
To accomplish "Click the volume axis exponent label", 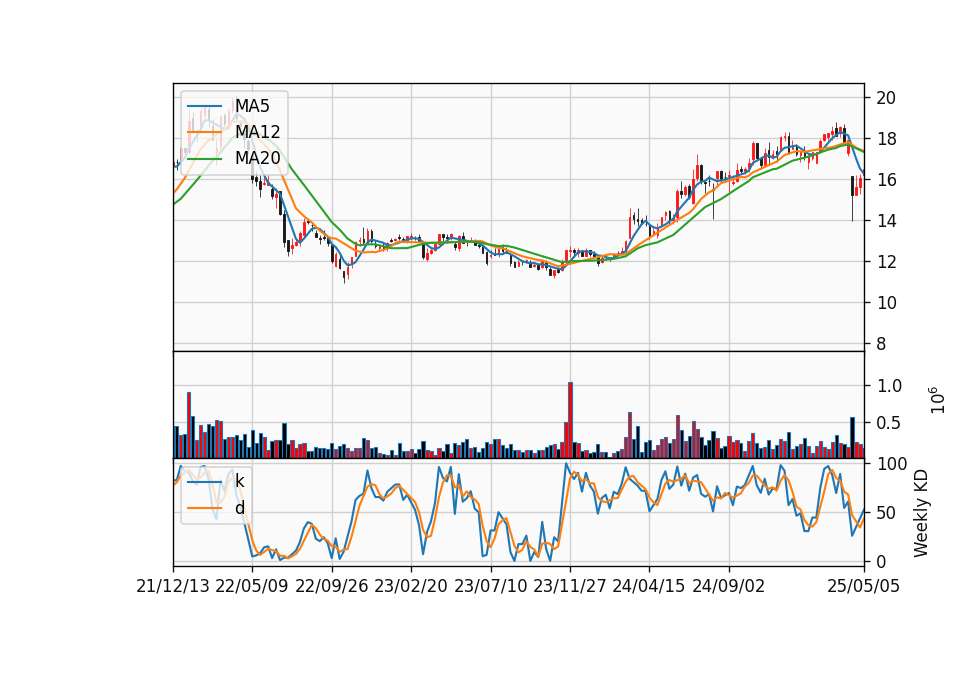I will (x=937, y=400).
